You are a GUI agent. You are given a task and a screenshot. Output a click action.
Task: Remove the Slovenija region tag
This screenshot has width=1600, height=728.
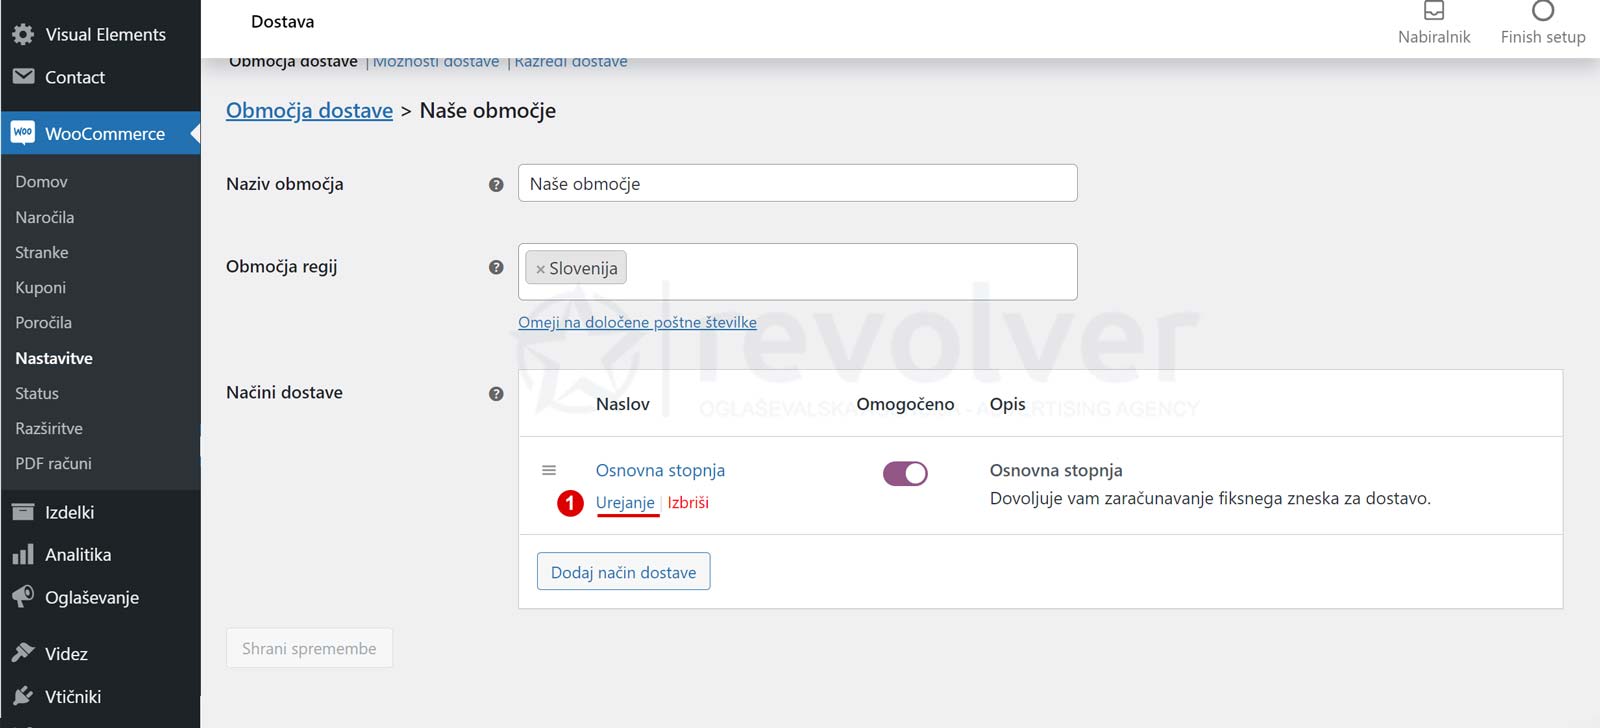[540, 269]
